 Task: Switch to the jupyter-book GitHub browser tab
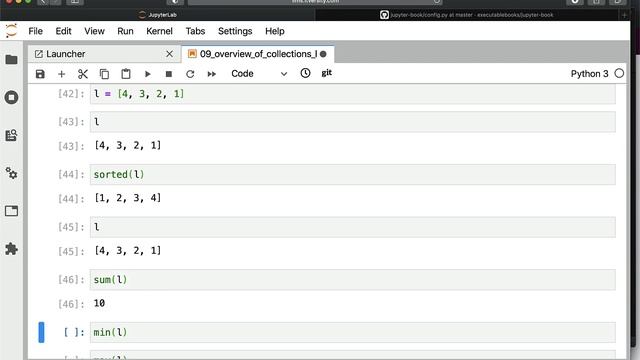click(x=466, y=15)
